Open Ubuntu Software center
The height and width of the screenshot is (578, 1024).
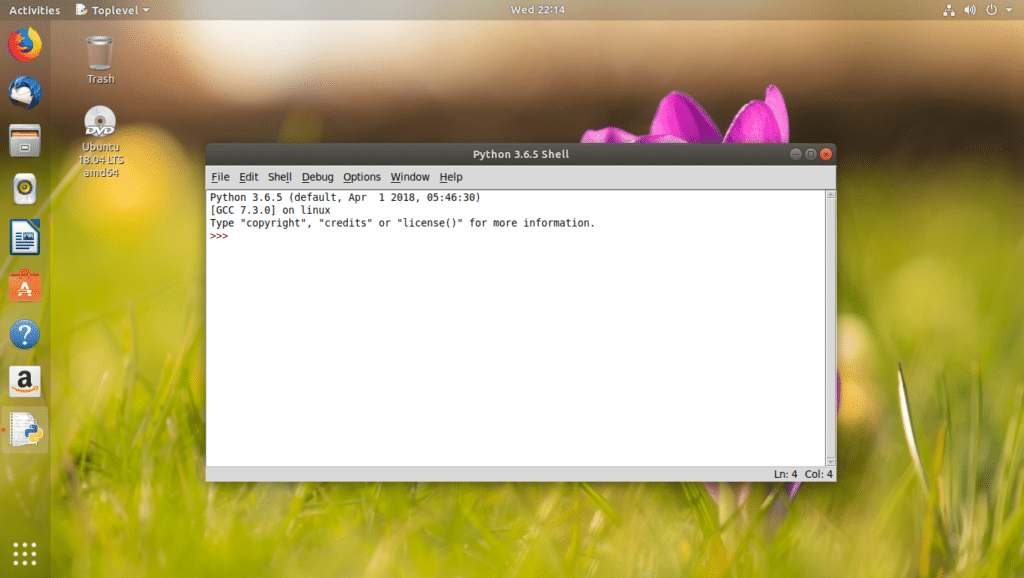click(24, 286)
